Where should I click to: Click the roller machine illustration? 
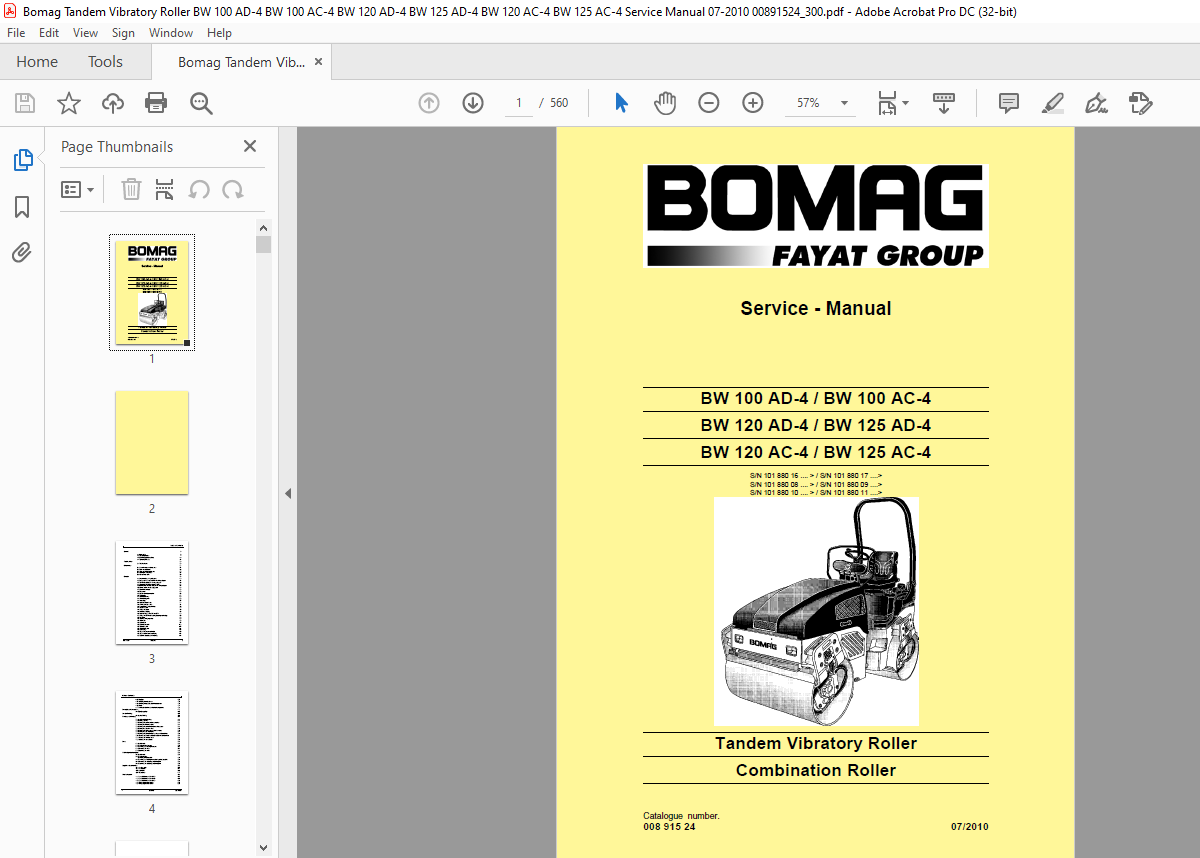coord(816,612)
